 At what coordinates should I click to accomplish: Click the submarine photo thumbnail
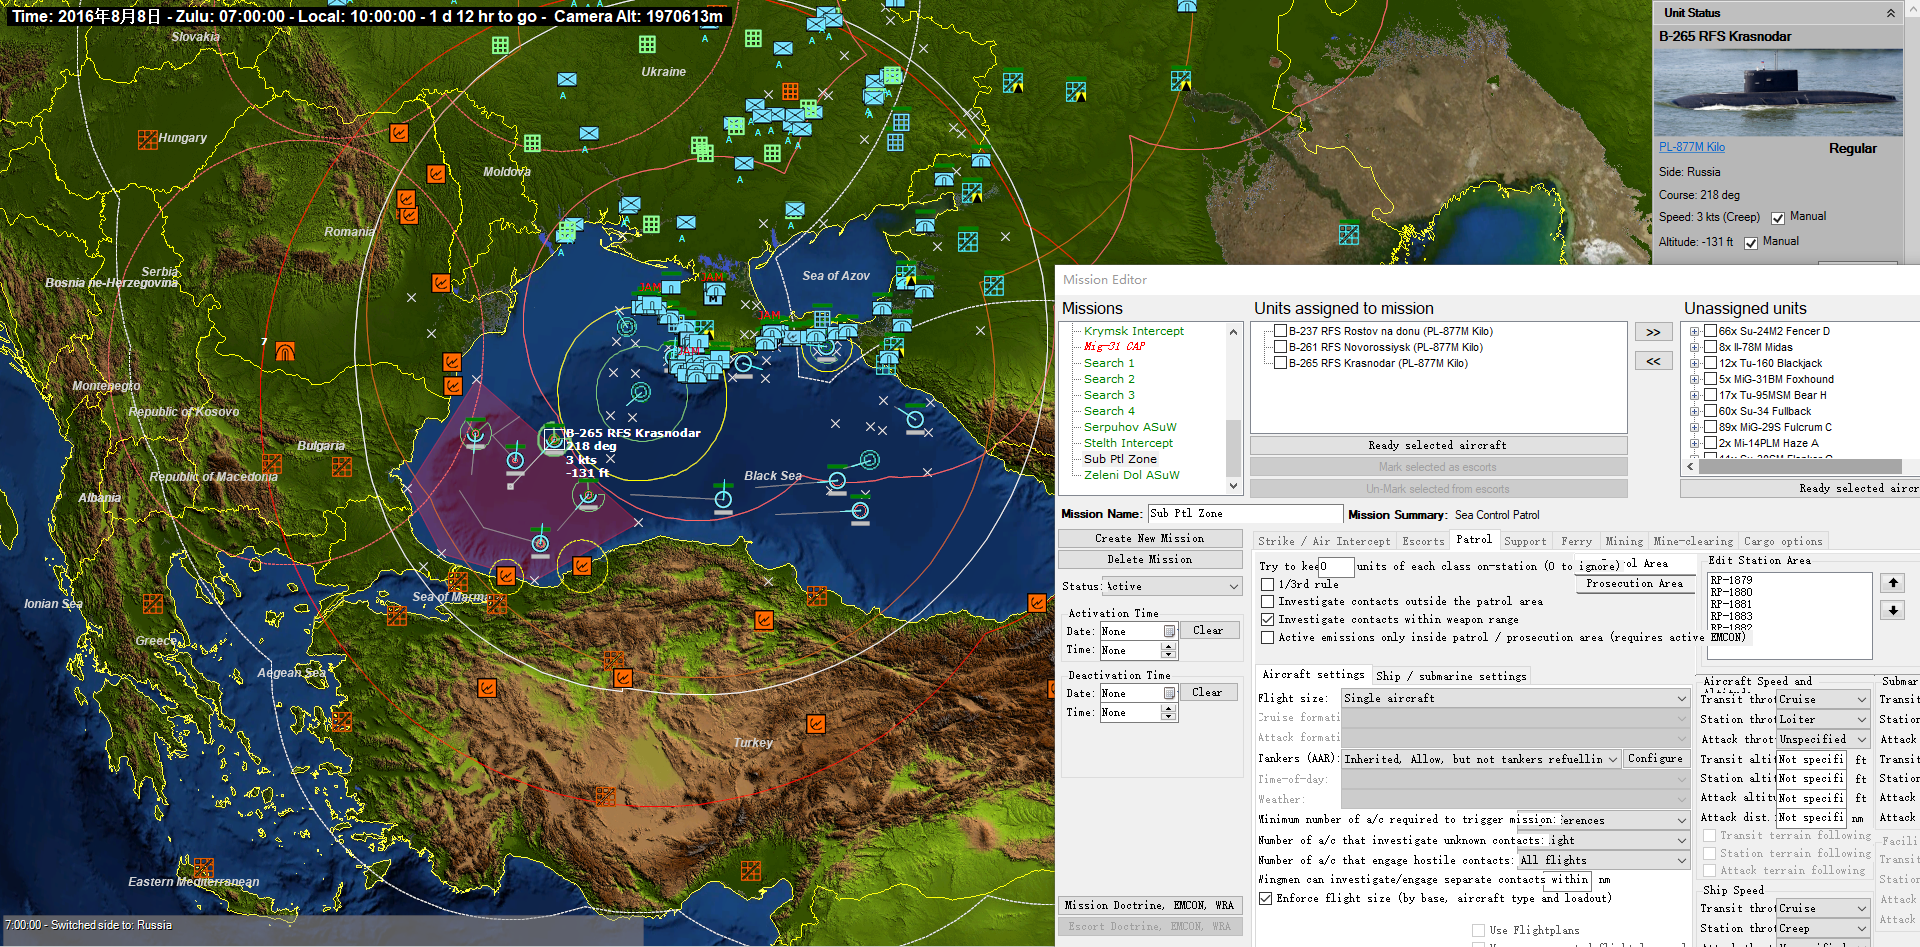[1778, 92]
